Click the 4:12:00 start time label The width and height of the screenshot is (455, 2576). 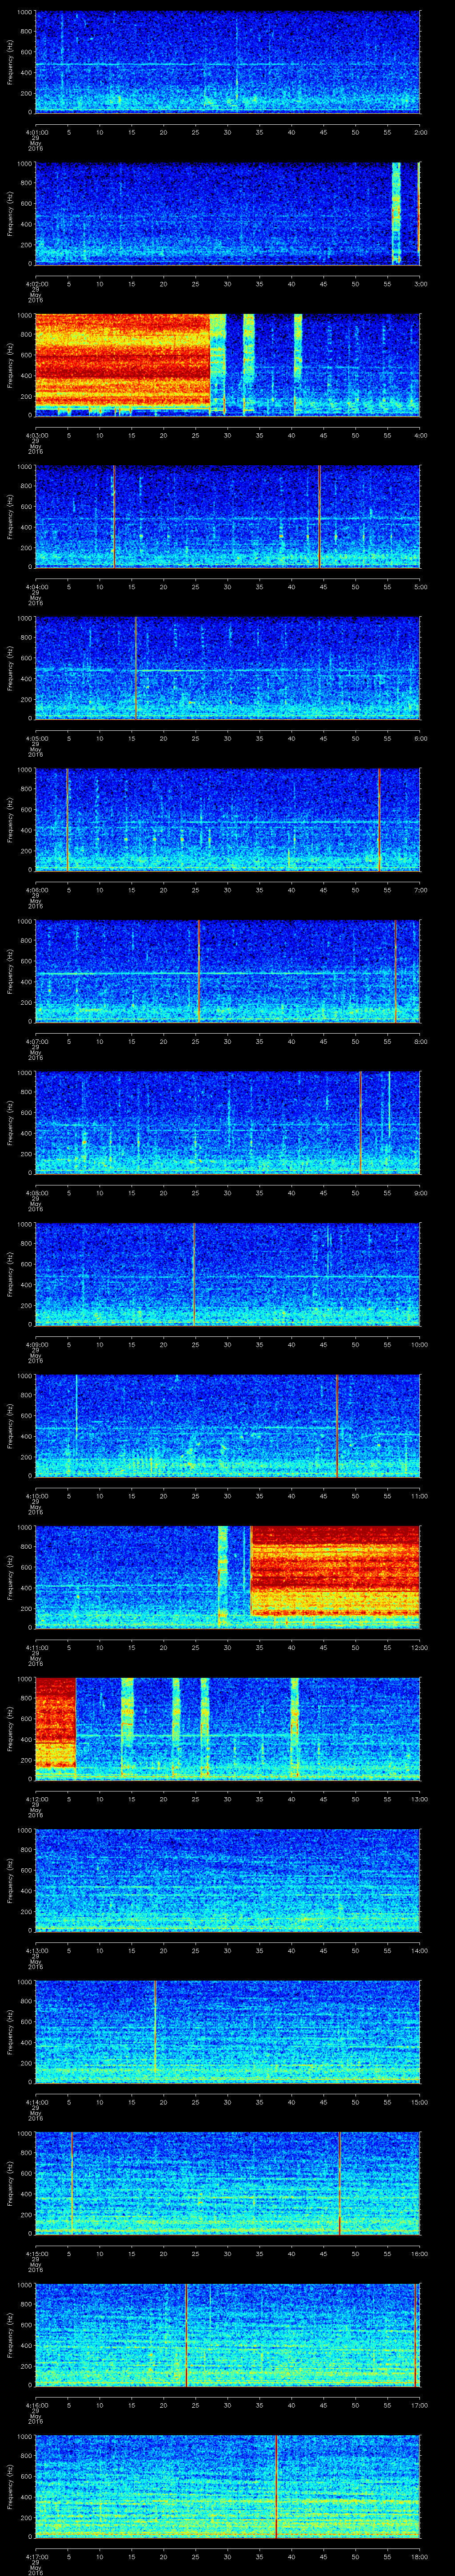click(x=36, y=1799)
